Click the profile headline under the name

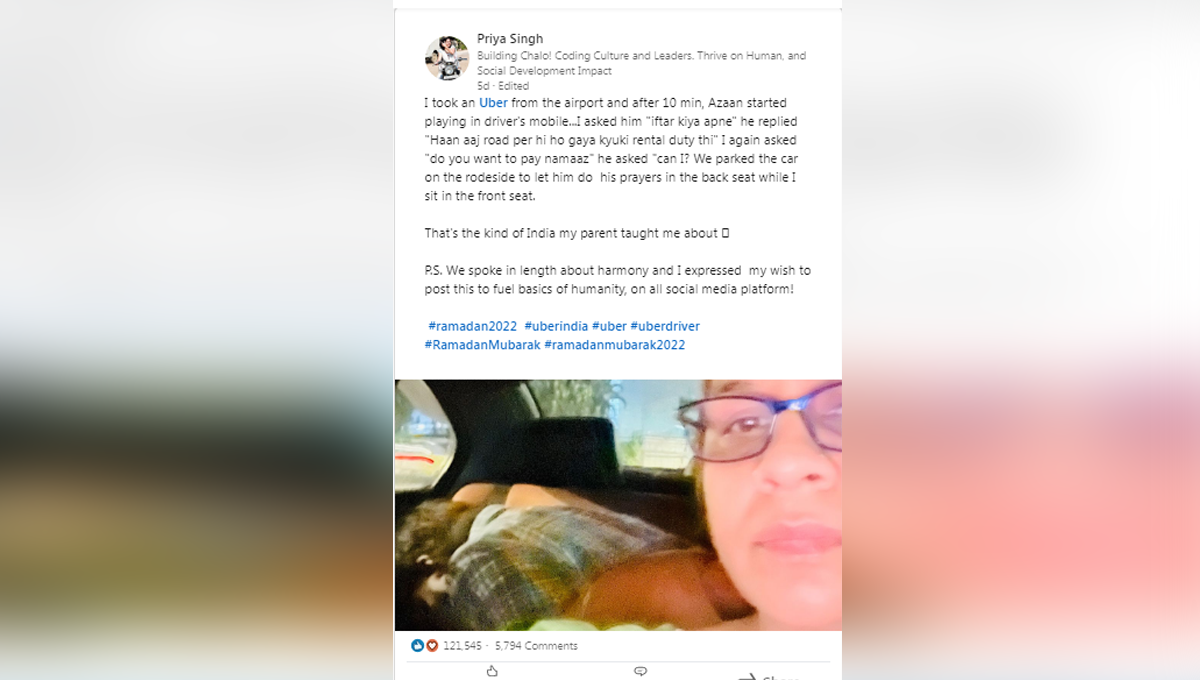(641, 64)
